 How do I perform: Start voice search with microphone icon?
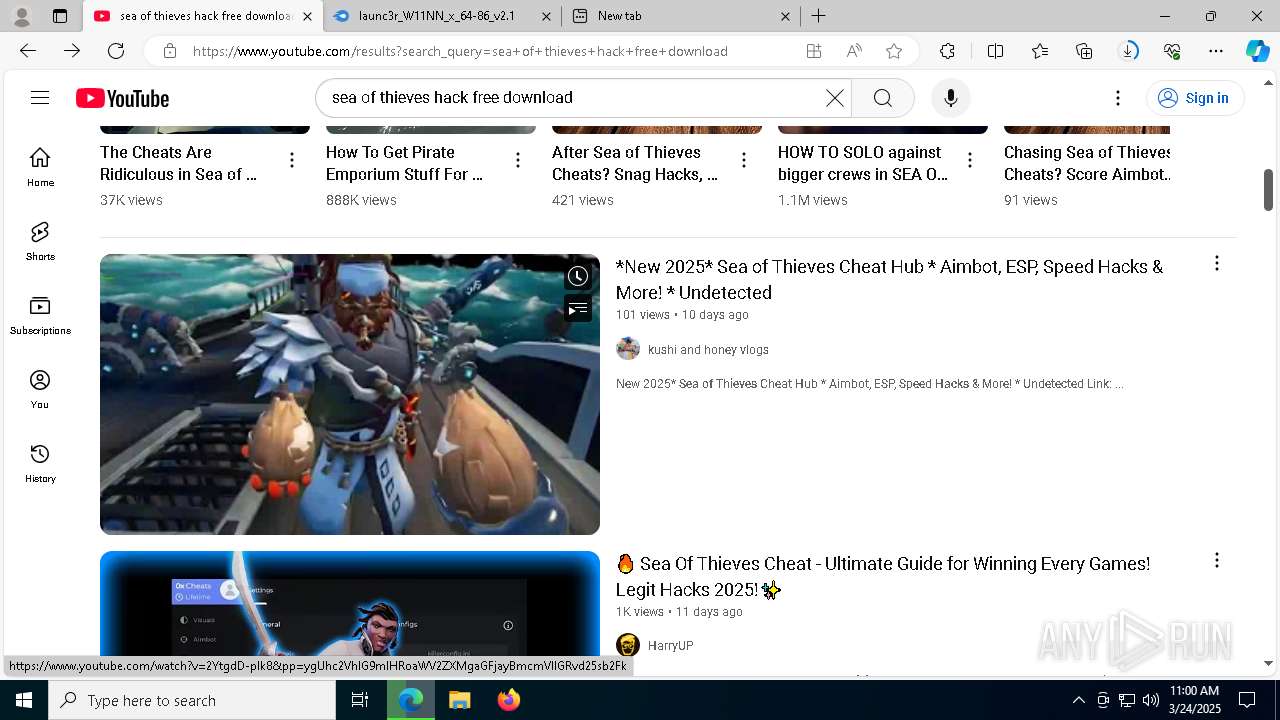pos(950,97)
